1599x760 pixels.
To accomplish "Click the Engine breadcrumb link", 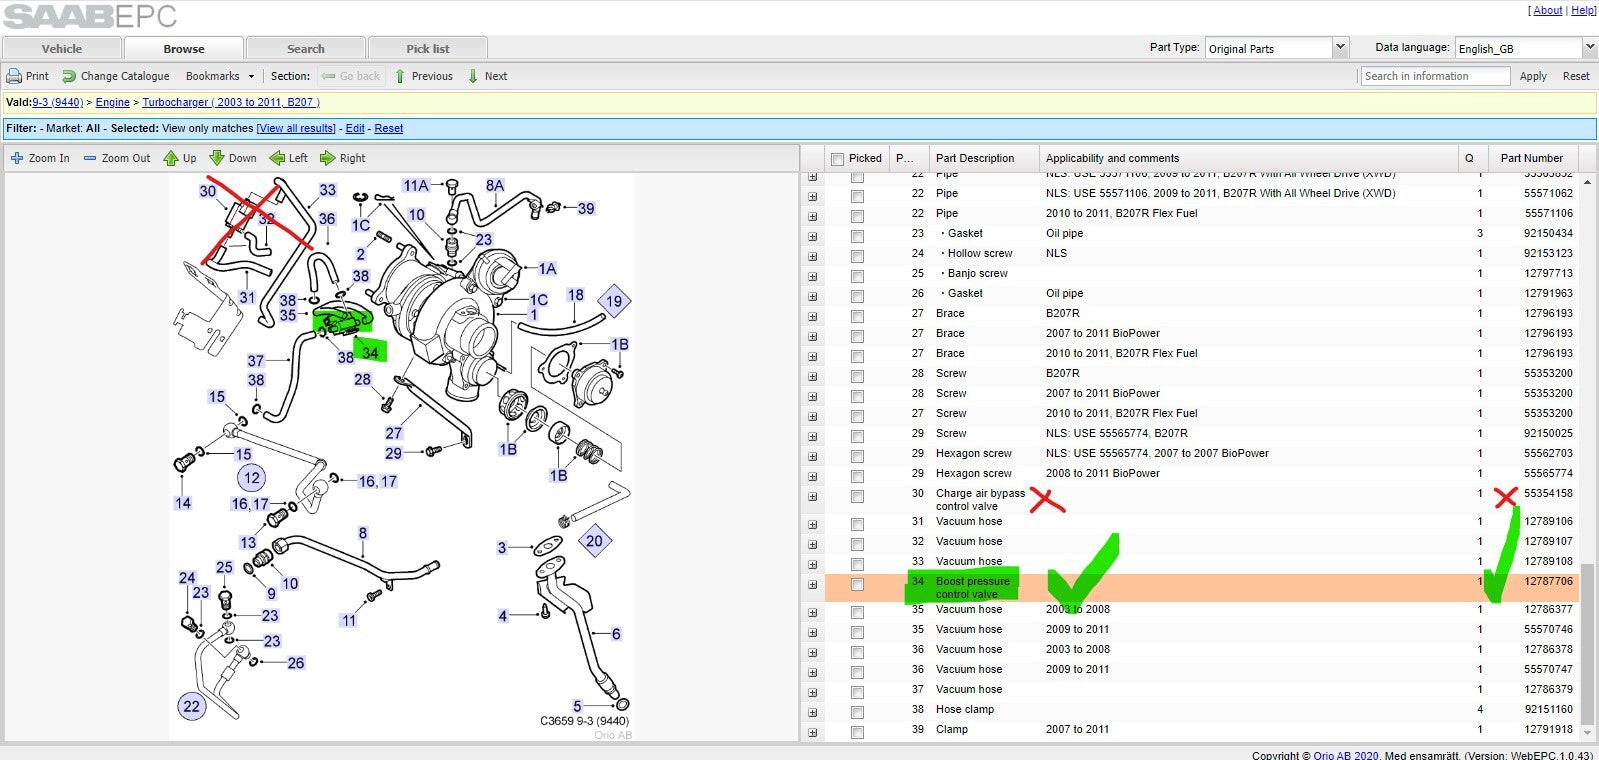I will point(113,102).
